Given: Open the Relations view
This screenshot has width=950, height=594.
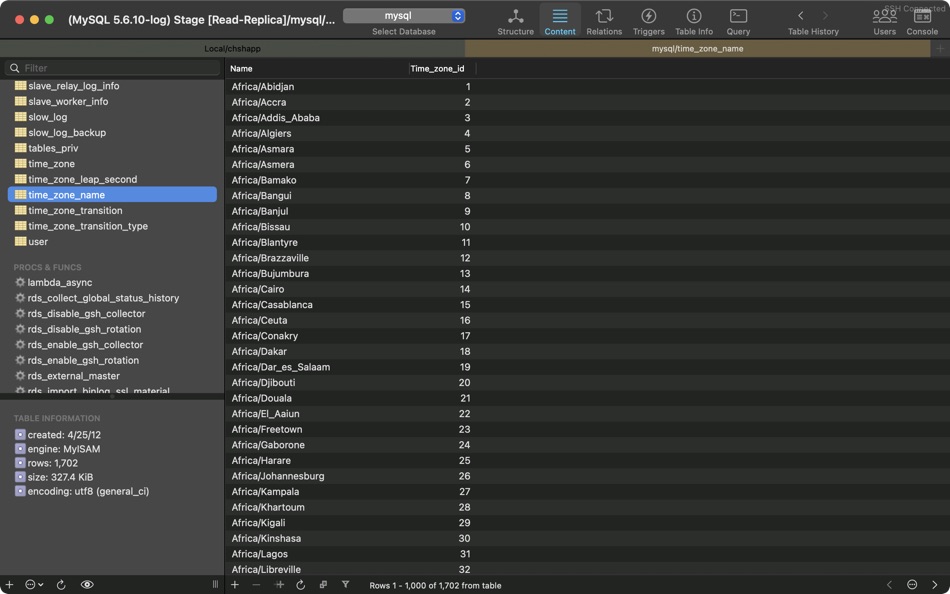Looking at the screenshot, I should 603,22.
